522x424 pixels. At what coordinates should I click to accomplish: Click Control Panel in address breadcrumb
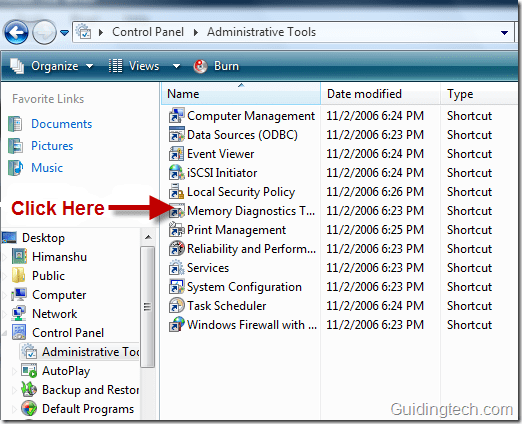148,32
